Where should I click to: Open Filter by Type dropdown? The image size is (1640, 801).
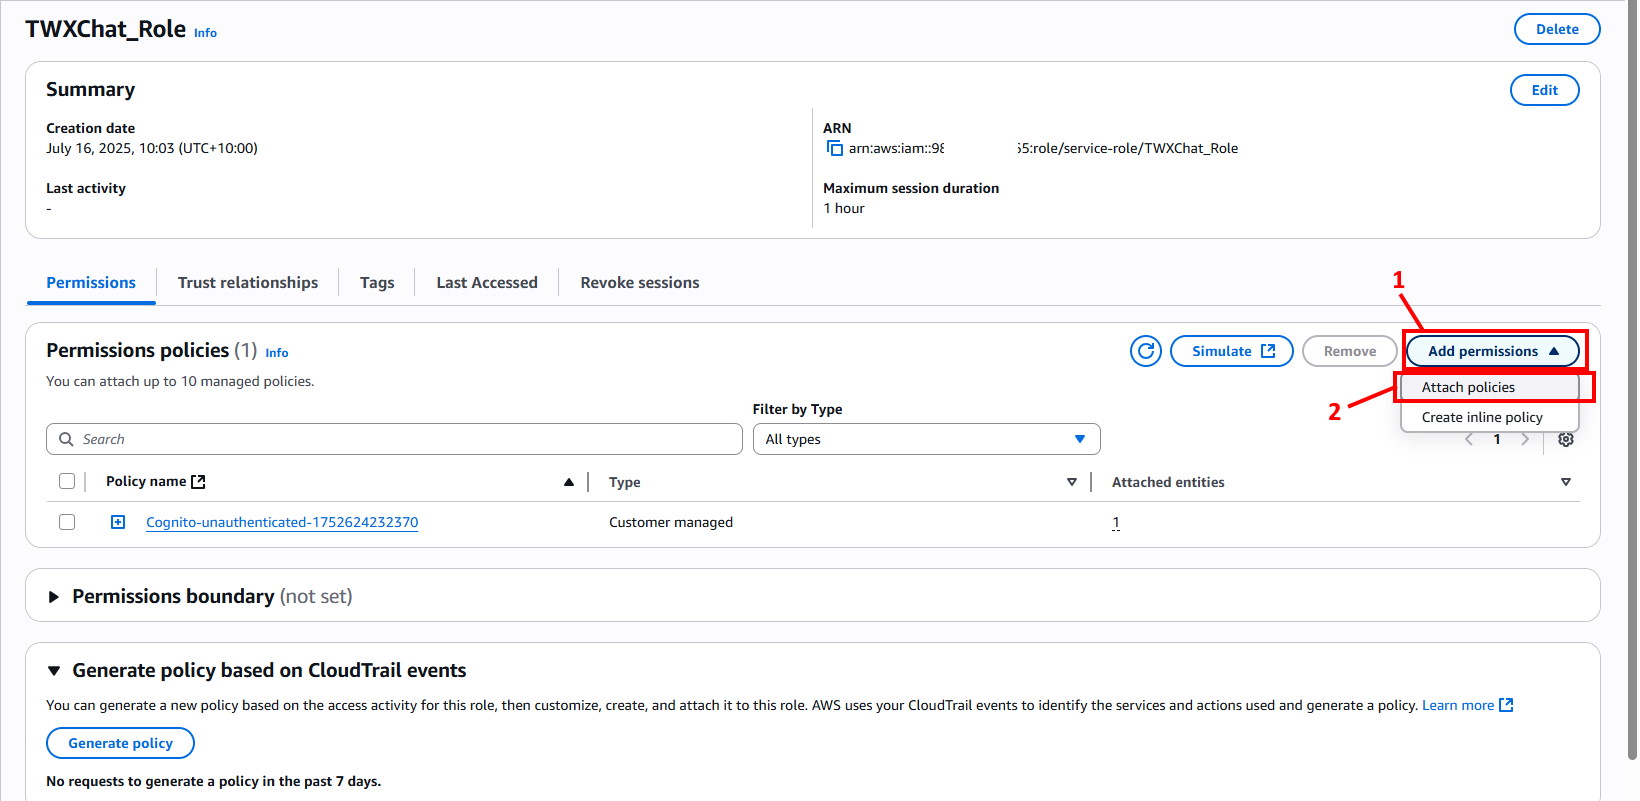tap(925, 439)
